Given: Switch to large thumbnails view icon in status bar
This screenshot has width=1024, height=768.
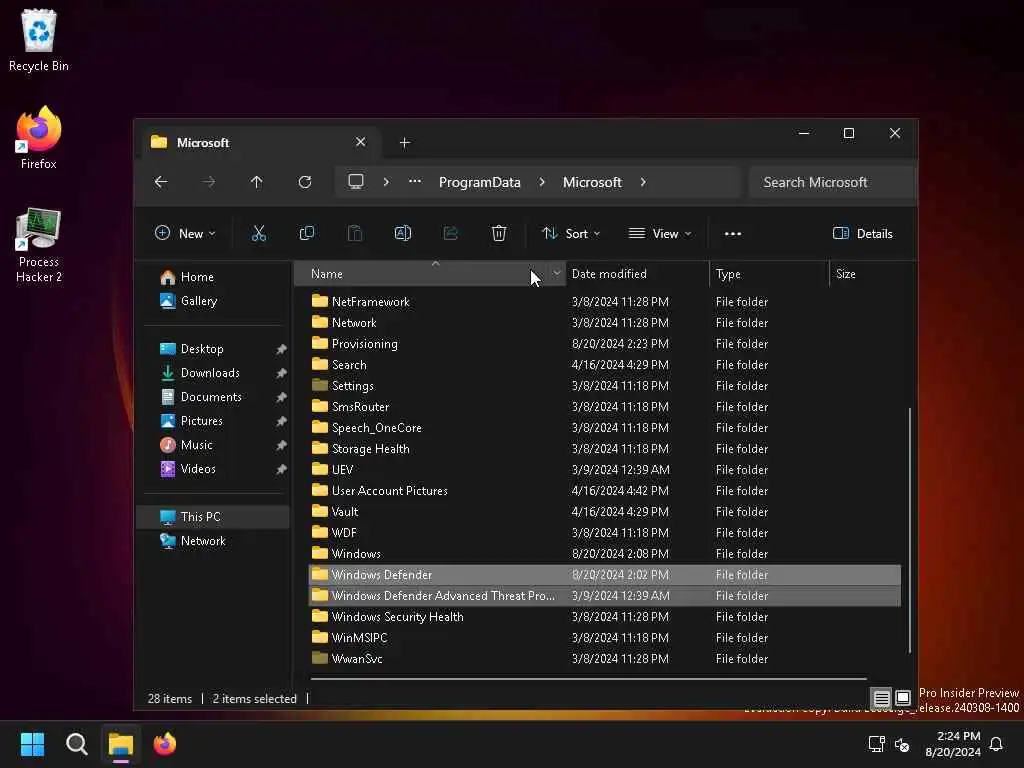Looking at the screenshot, I should 903,698.
